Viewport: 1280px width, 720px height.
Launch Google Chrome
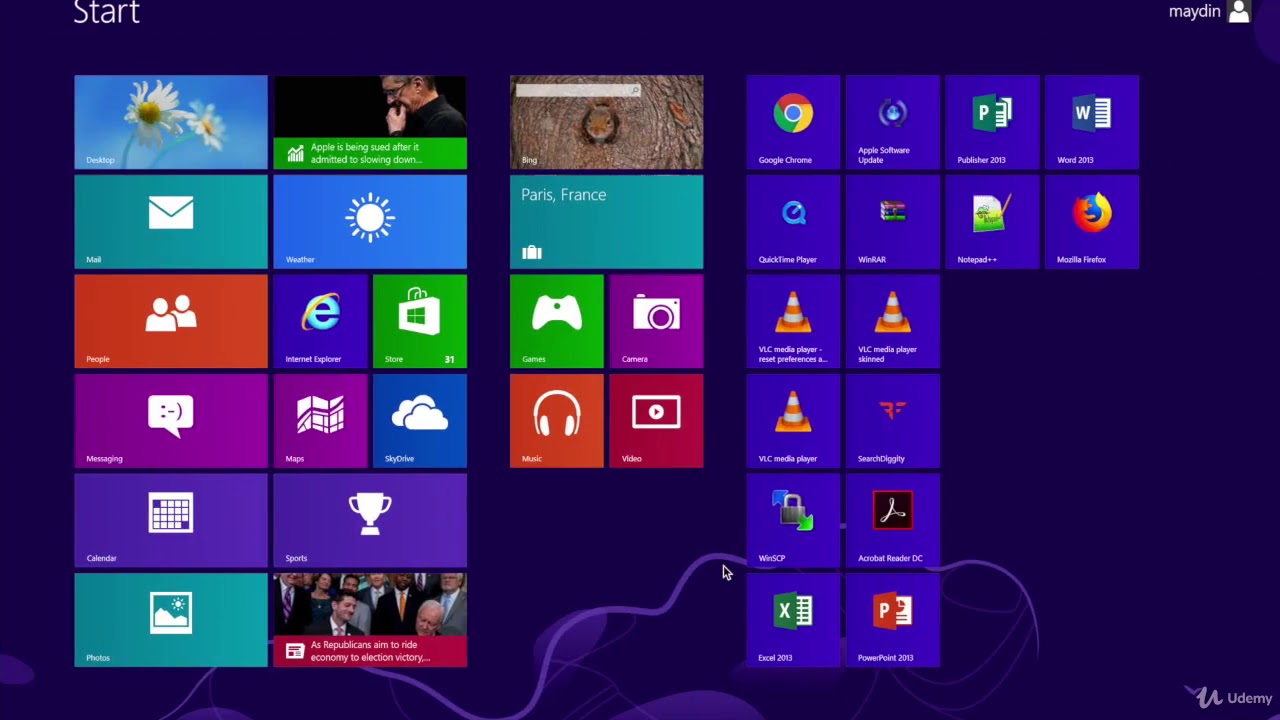(x=793, y=122)
